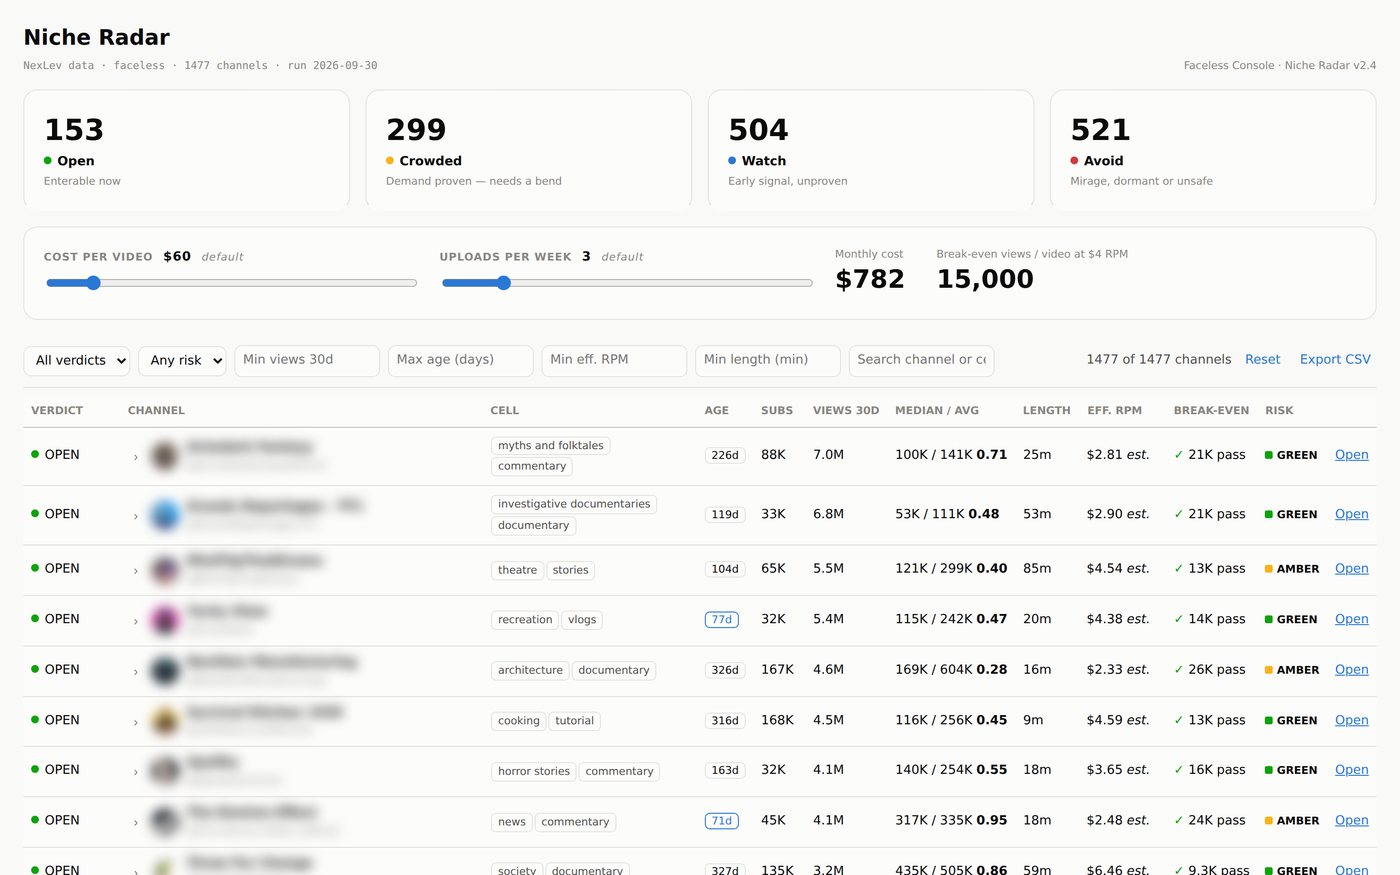Sort by the Length column header
The height and width of the screenshot is (875, 1400).
pos(1047,411)
